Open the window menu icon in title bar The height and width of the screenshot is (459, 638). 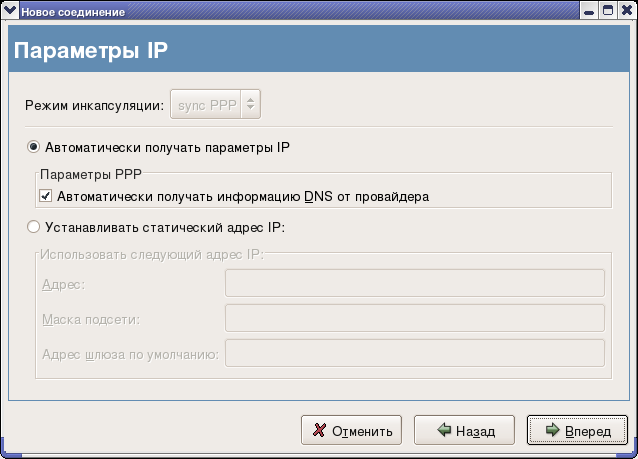click(x=9, y=10)
